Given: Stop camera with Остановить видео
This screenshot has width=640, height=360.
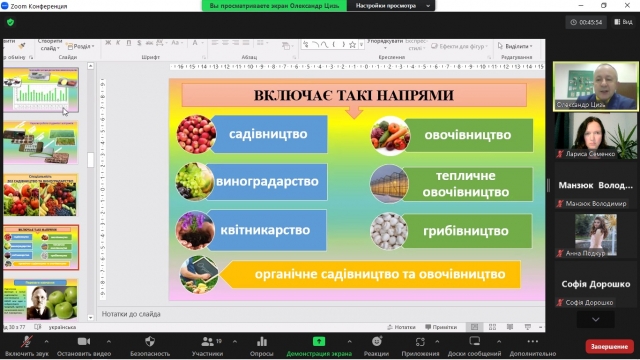Looking at the screenshot, I should 84,346.
